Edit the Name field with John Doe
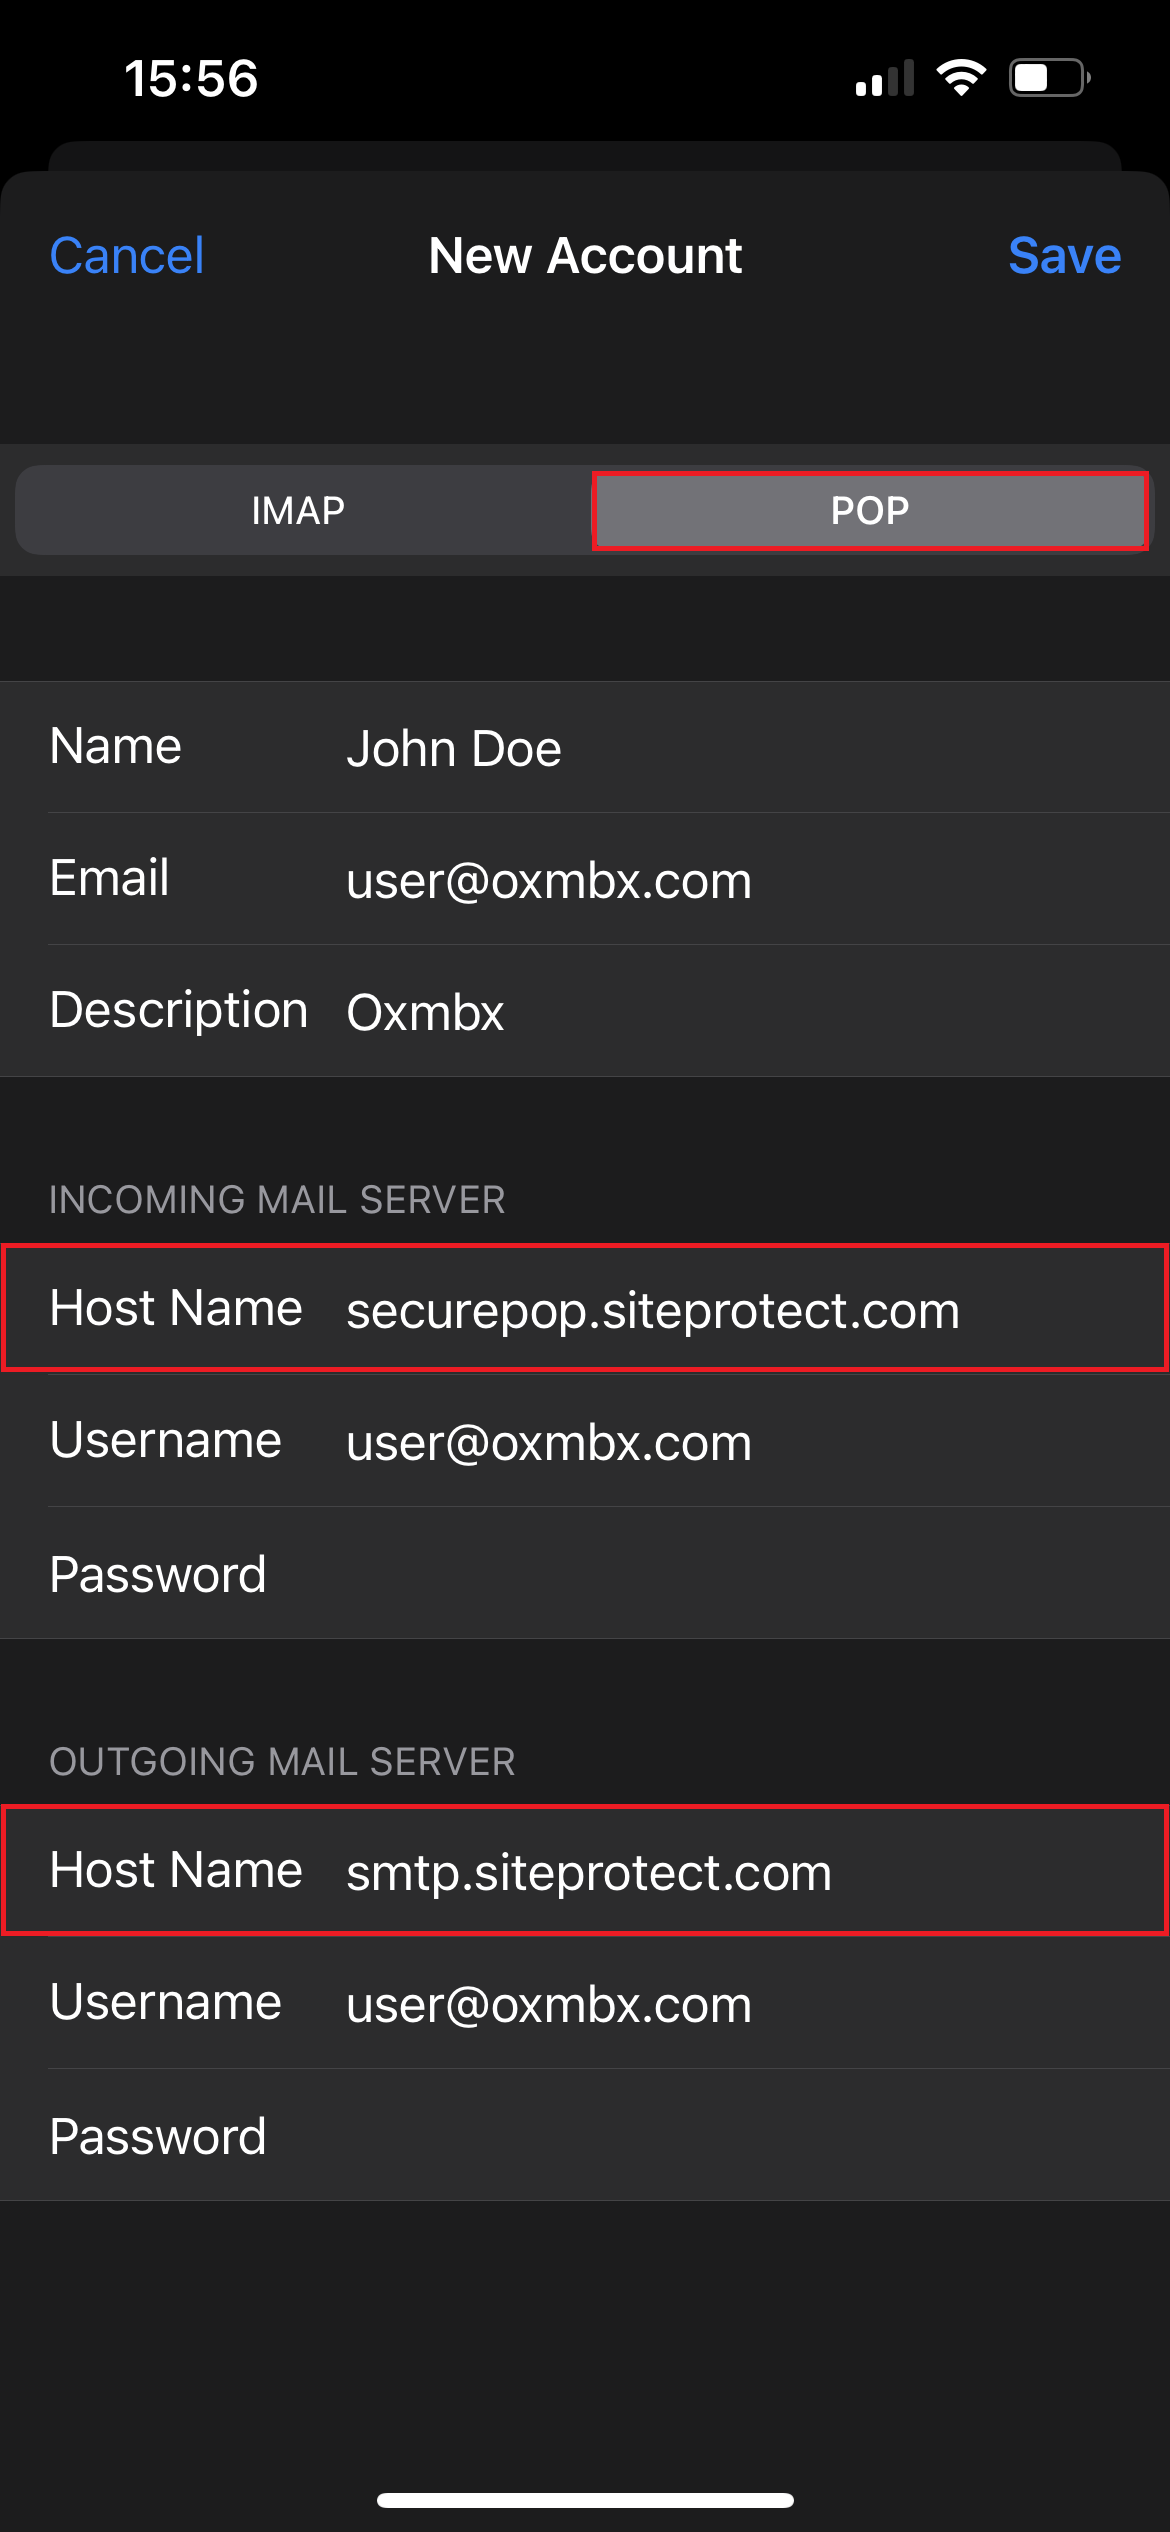This screenshot has height=2532, width=1170. point(700,748)
